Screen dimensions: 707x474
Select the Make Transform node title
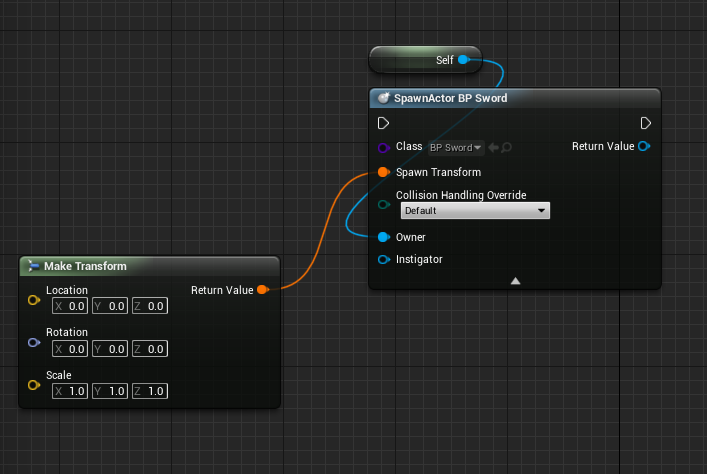tap(85, 266)
